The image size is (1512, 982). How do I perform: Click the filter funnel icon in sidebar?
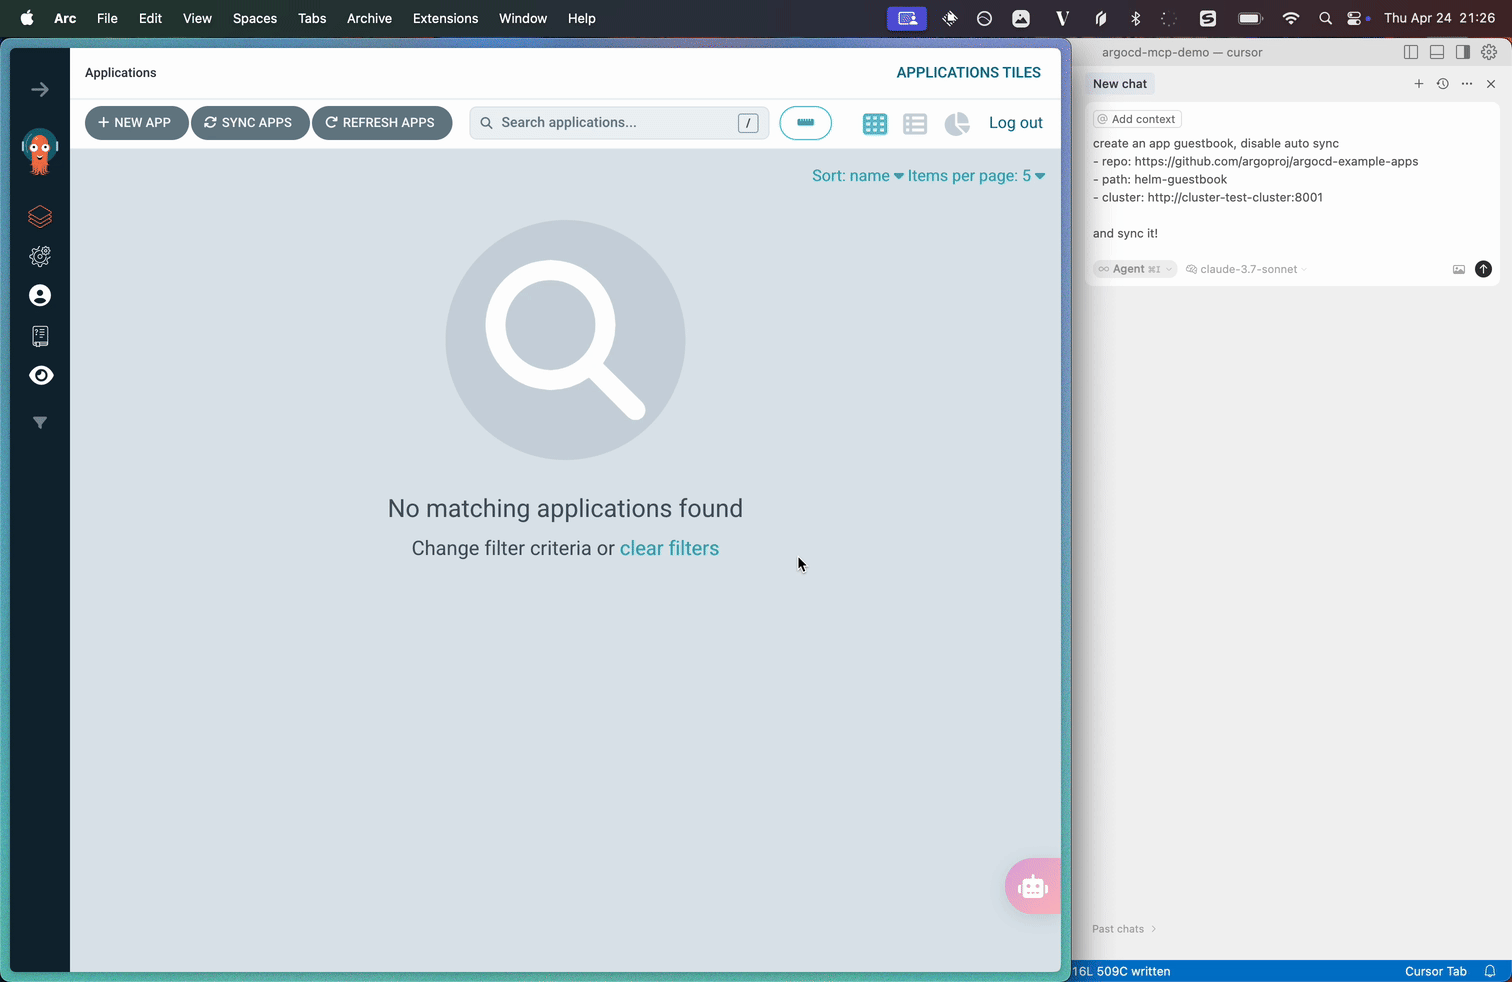coord(40,423)
